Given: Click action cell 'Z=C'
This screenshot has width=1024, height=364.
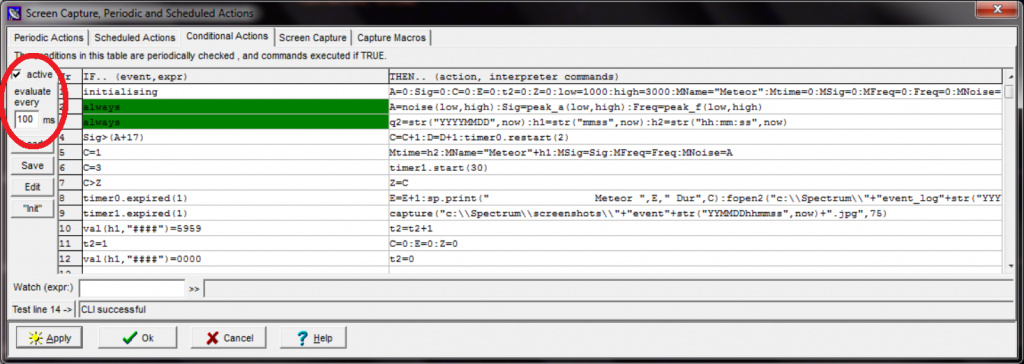Looking at the screenshot, I should (x=696, y=183).
